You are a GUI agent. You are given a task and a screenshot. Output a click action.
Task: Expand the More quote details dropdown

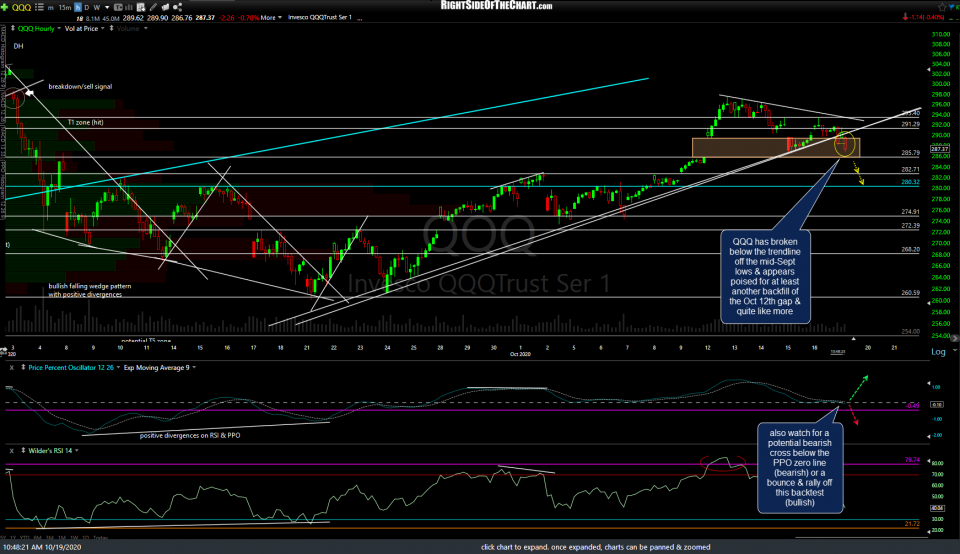click(x=271, y=17)
